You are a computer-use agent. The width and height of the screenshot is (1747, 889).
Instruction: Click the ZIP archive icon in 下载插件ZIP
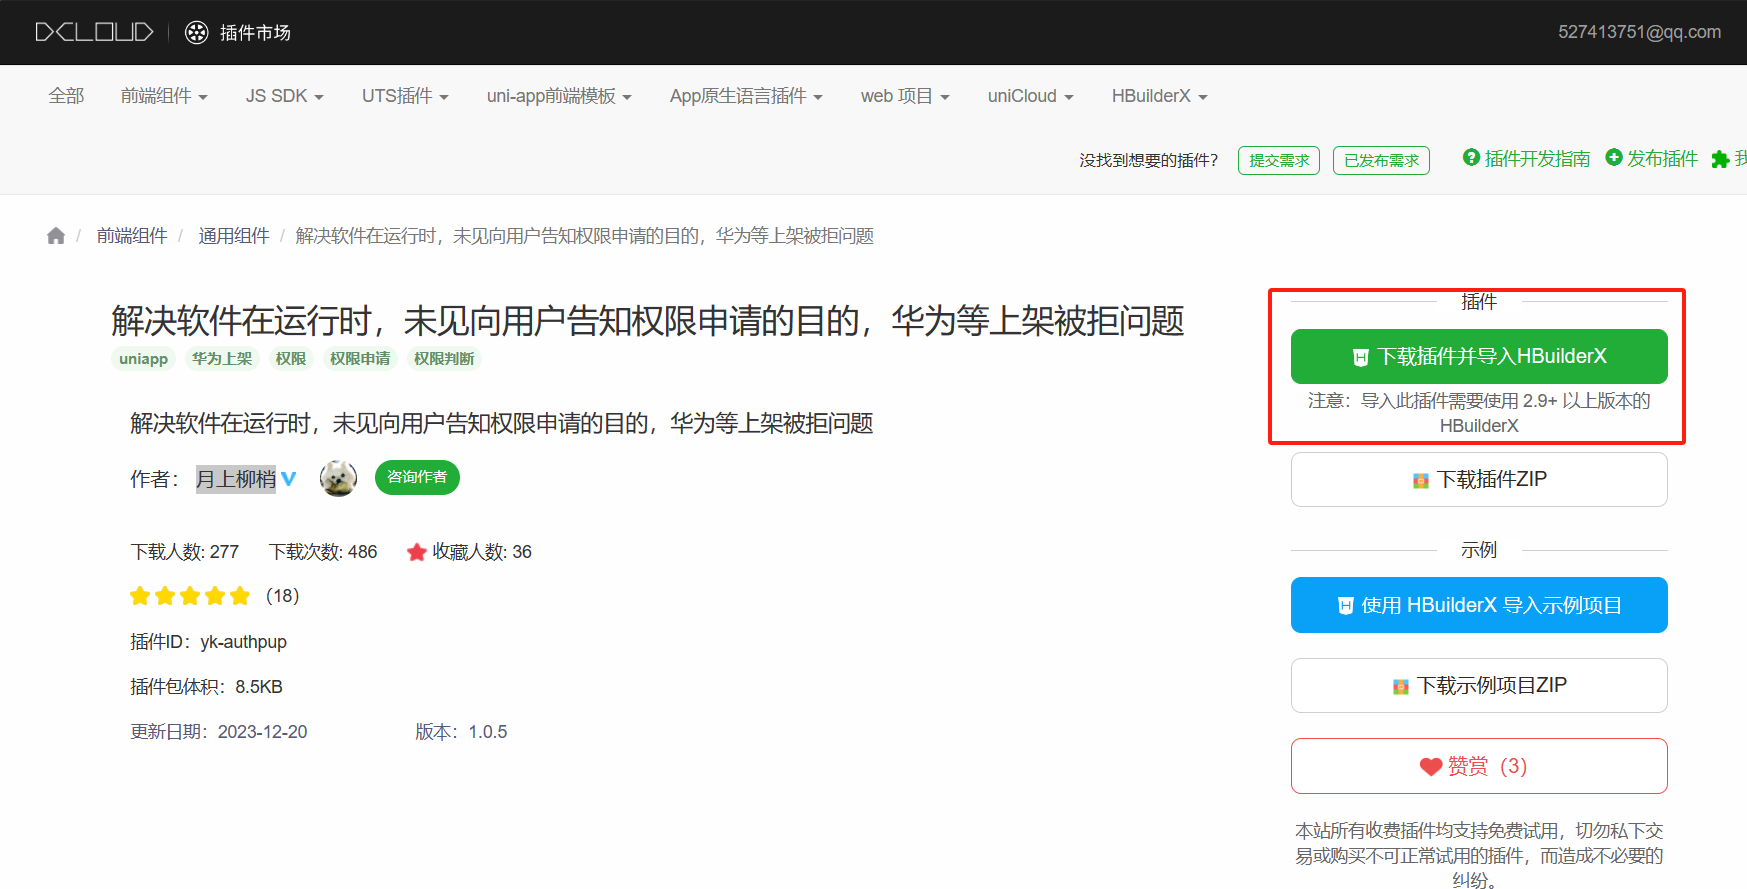(1420, 481)
